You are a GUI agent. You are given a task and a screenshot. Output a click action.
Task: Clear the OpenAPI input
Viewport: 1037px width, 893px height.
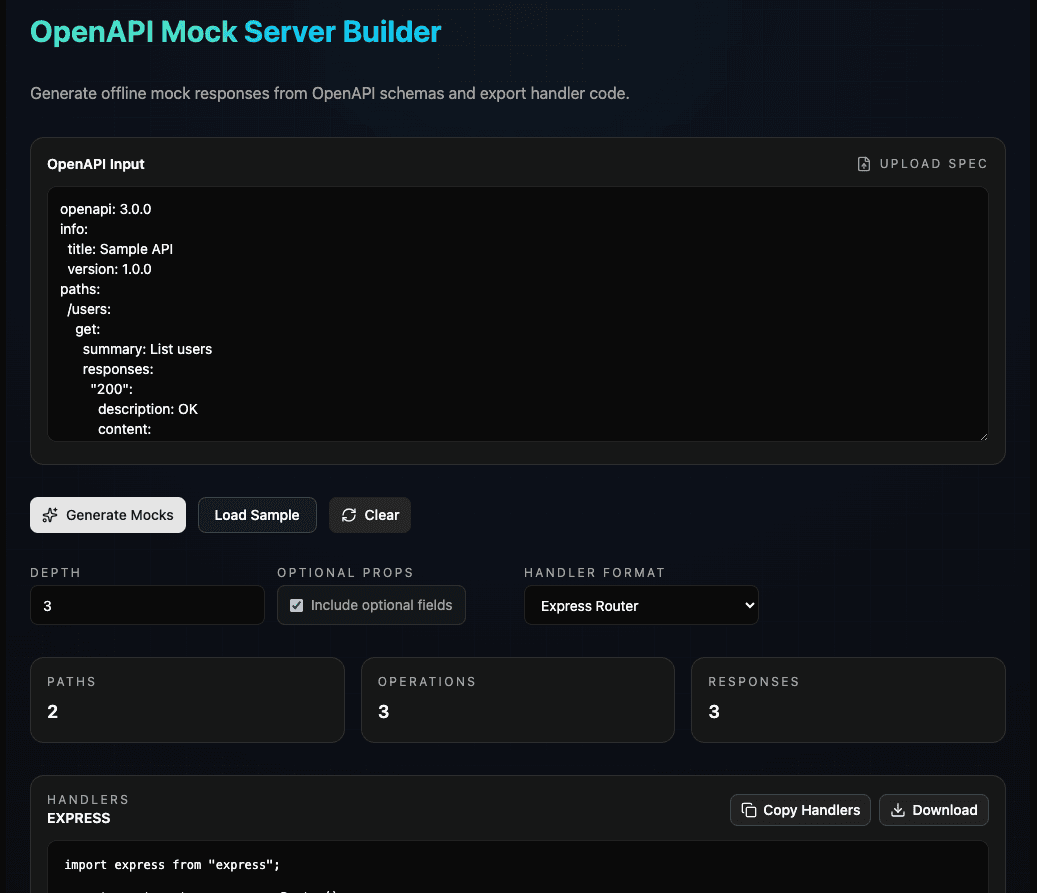(370, 515)
